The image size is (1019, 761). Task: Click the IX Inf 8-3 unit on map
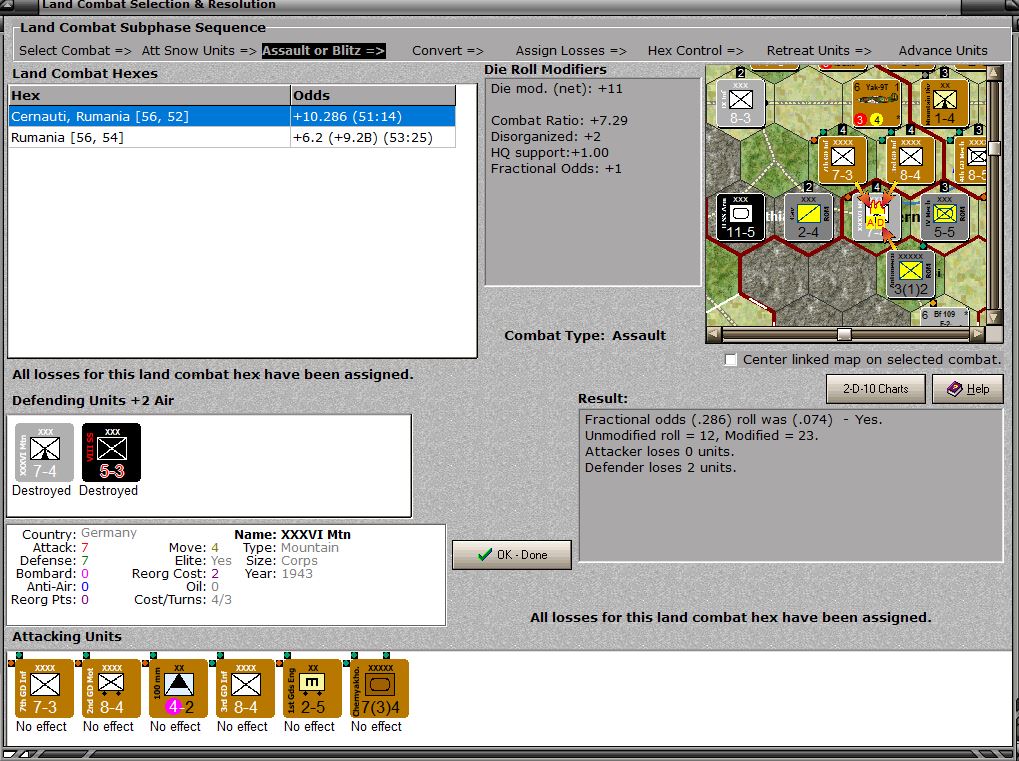[x=740, y=103]
